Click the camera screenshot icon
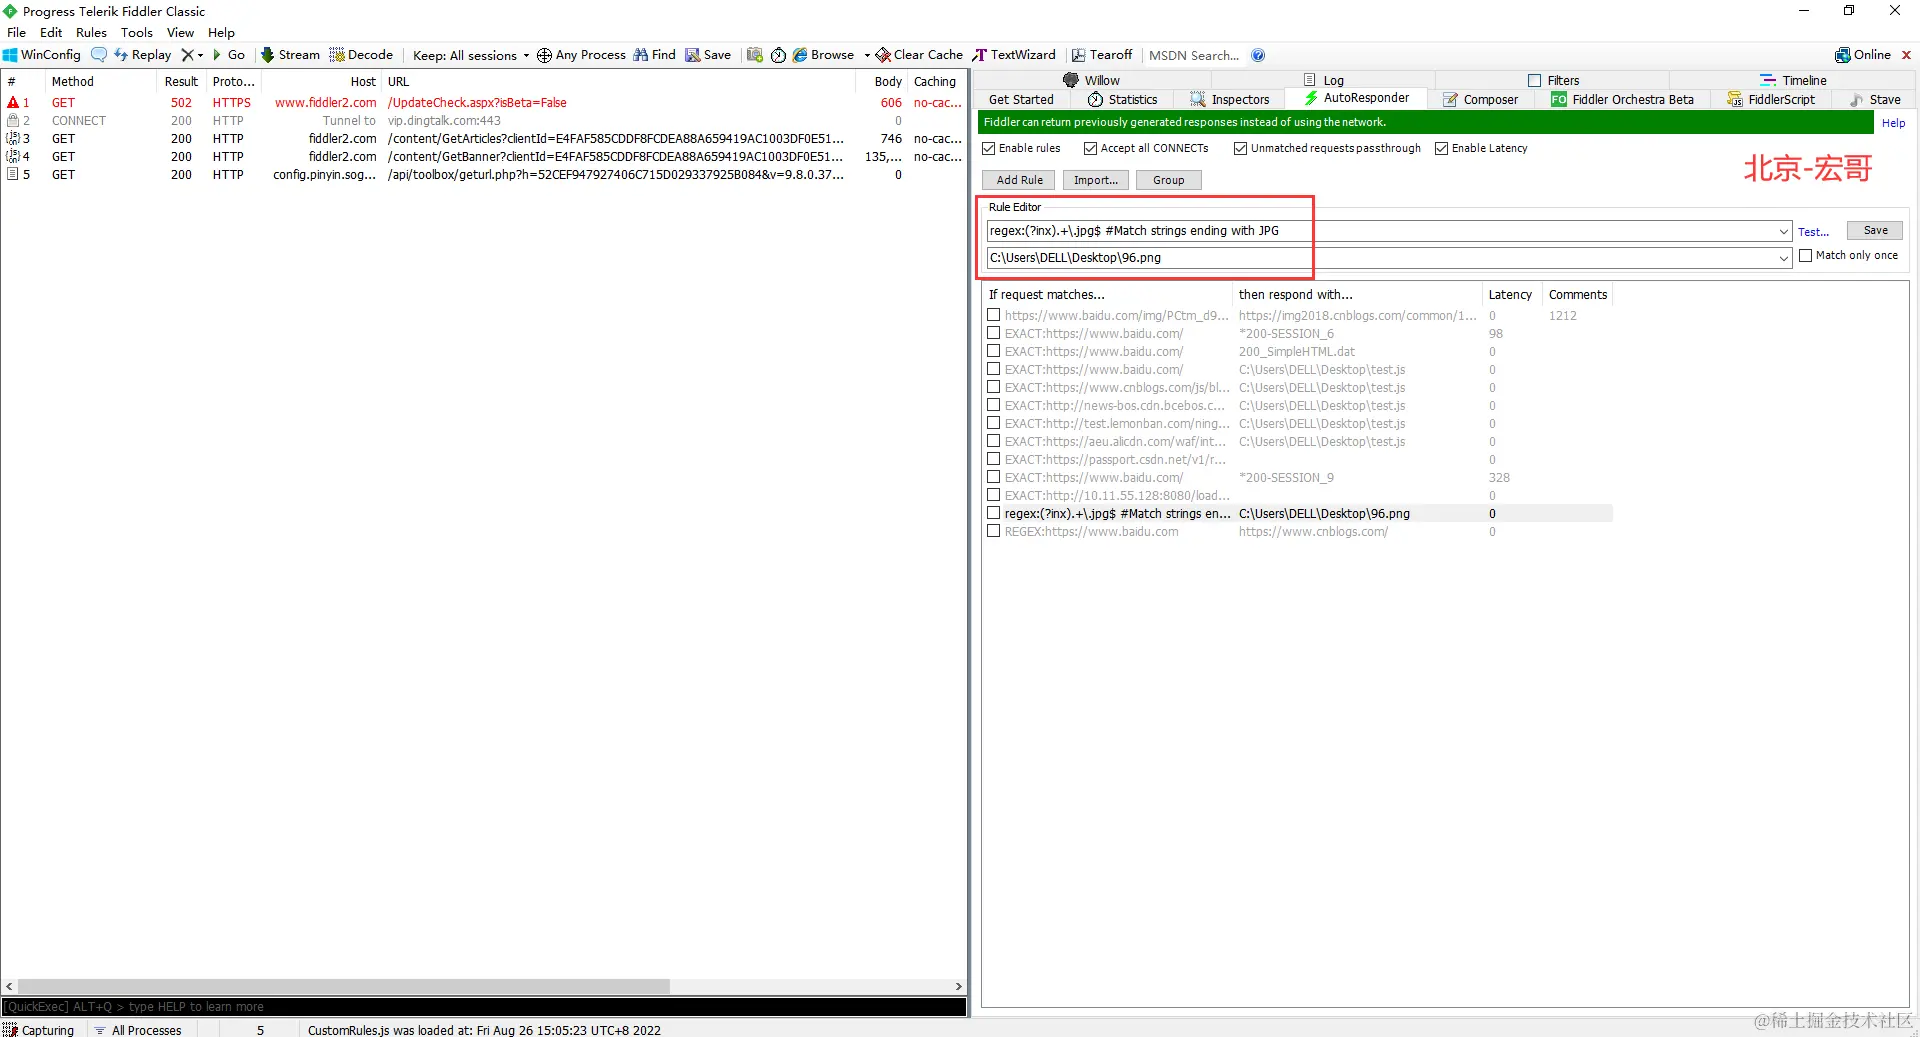The height and width of the screenshot is (1037, 1920). point(755,55)
